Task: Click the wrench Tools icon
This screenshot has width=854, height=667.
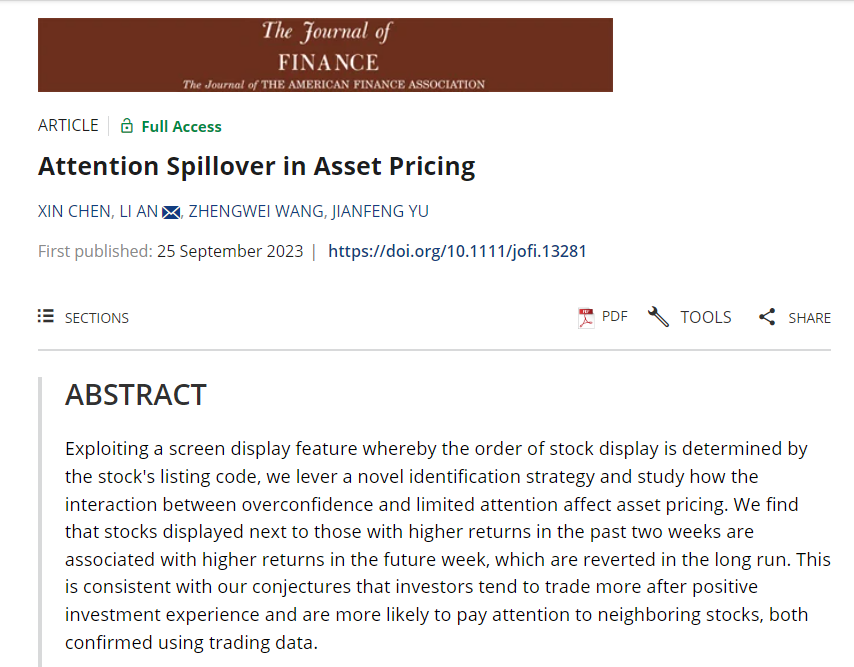Action: pyautogui.click(x=658, y=317)
